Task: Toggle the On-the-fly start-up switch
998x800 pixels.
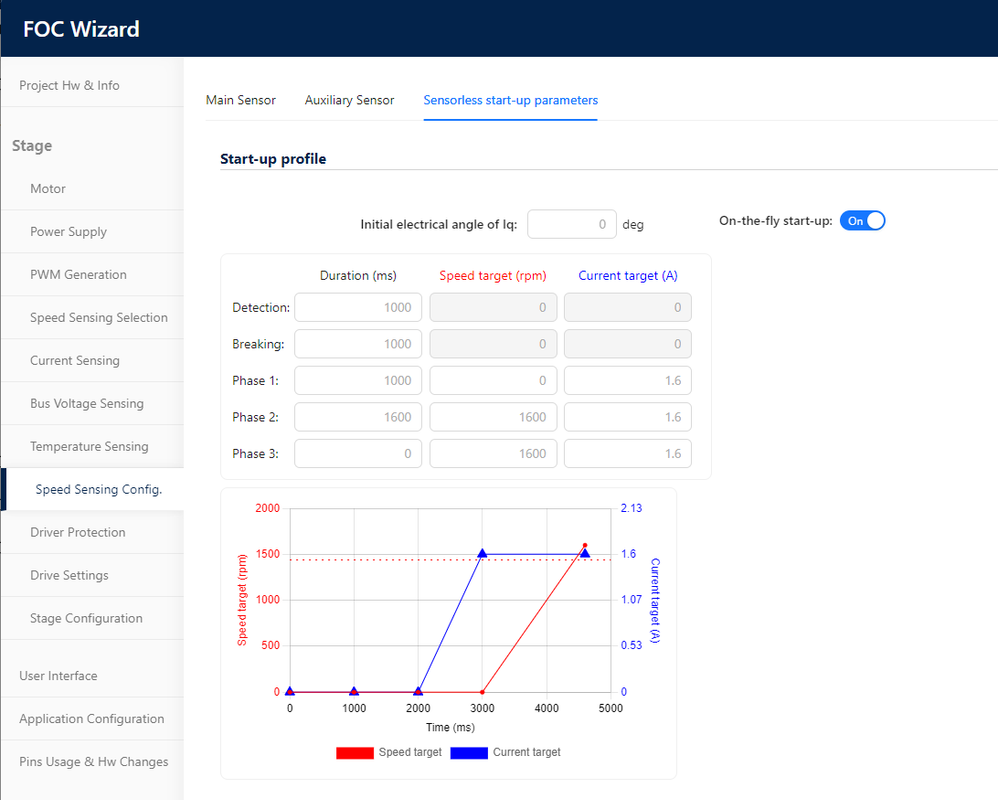Action: tap(862, 221)
